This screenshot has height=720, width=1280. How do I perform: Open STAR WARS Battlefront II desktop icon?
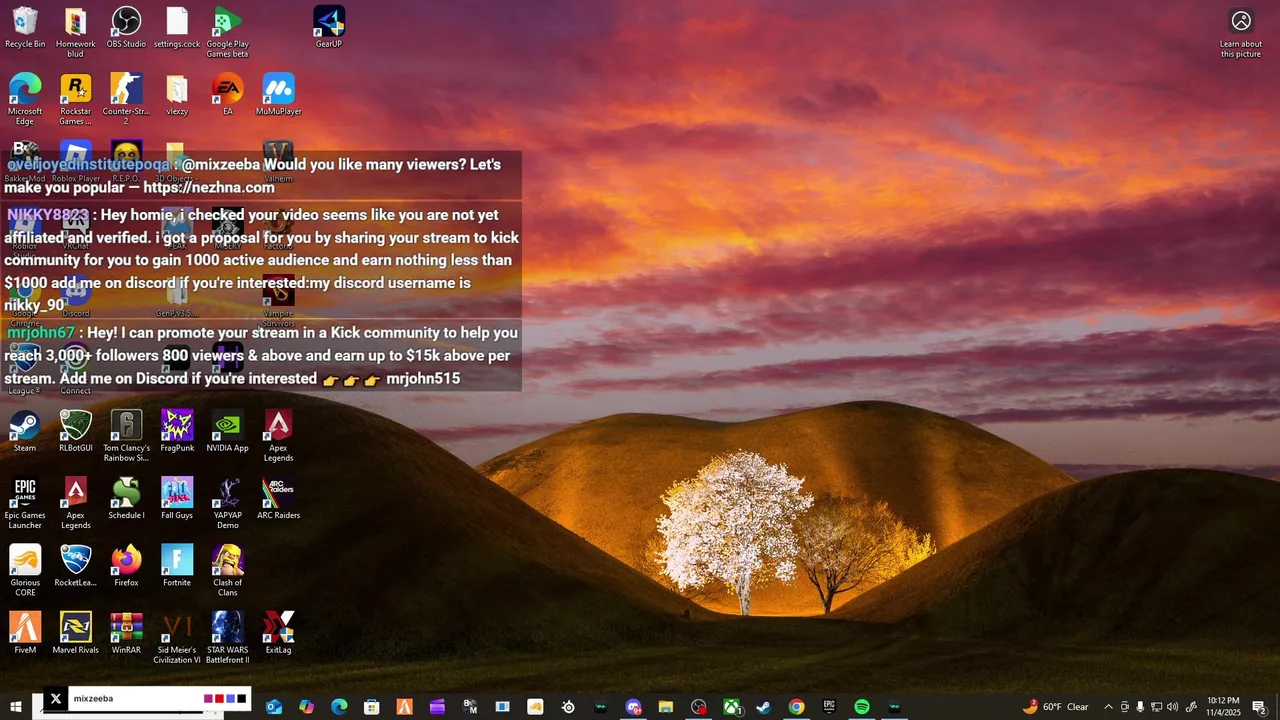227,637
